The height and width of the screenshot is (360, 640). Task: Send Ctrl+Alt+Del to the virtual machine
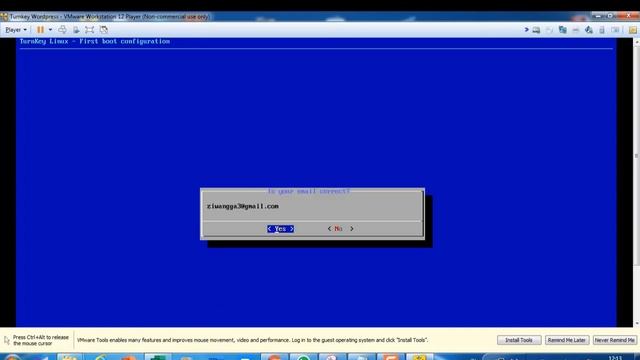62,30
